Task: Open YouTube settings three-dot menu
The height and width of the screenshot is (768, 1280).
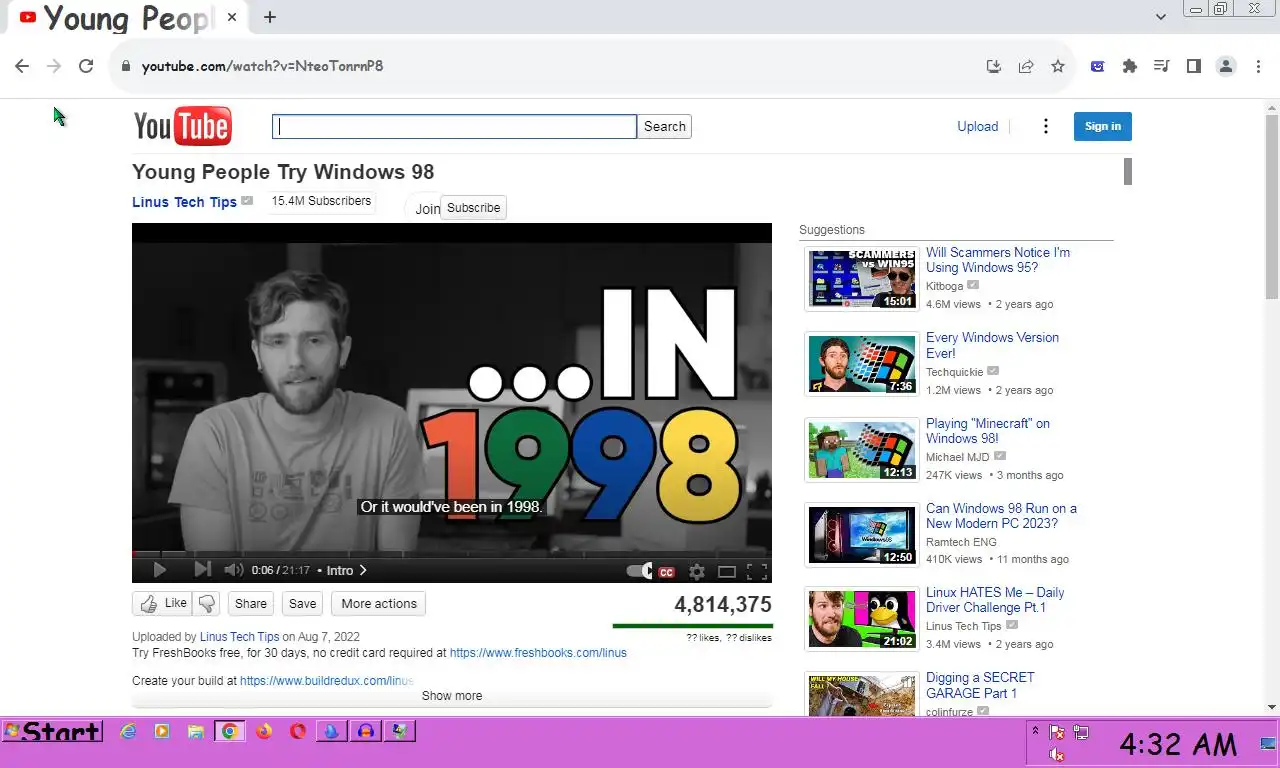Action: point(1046,126)
